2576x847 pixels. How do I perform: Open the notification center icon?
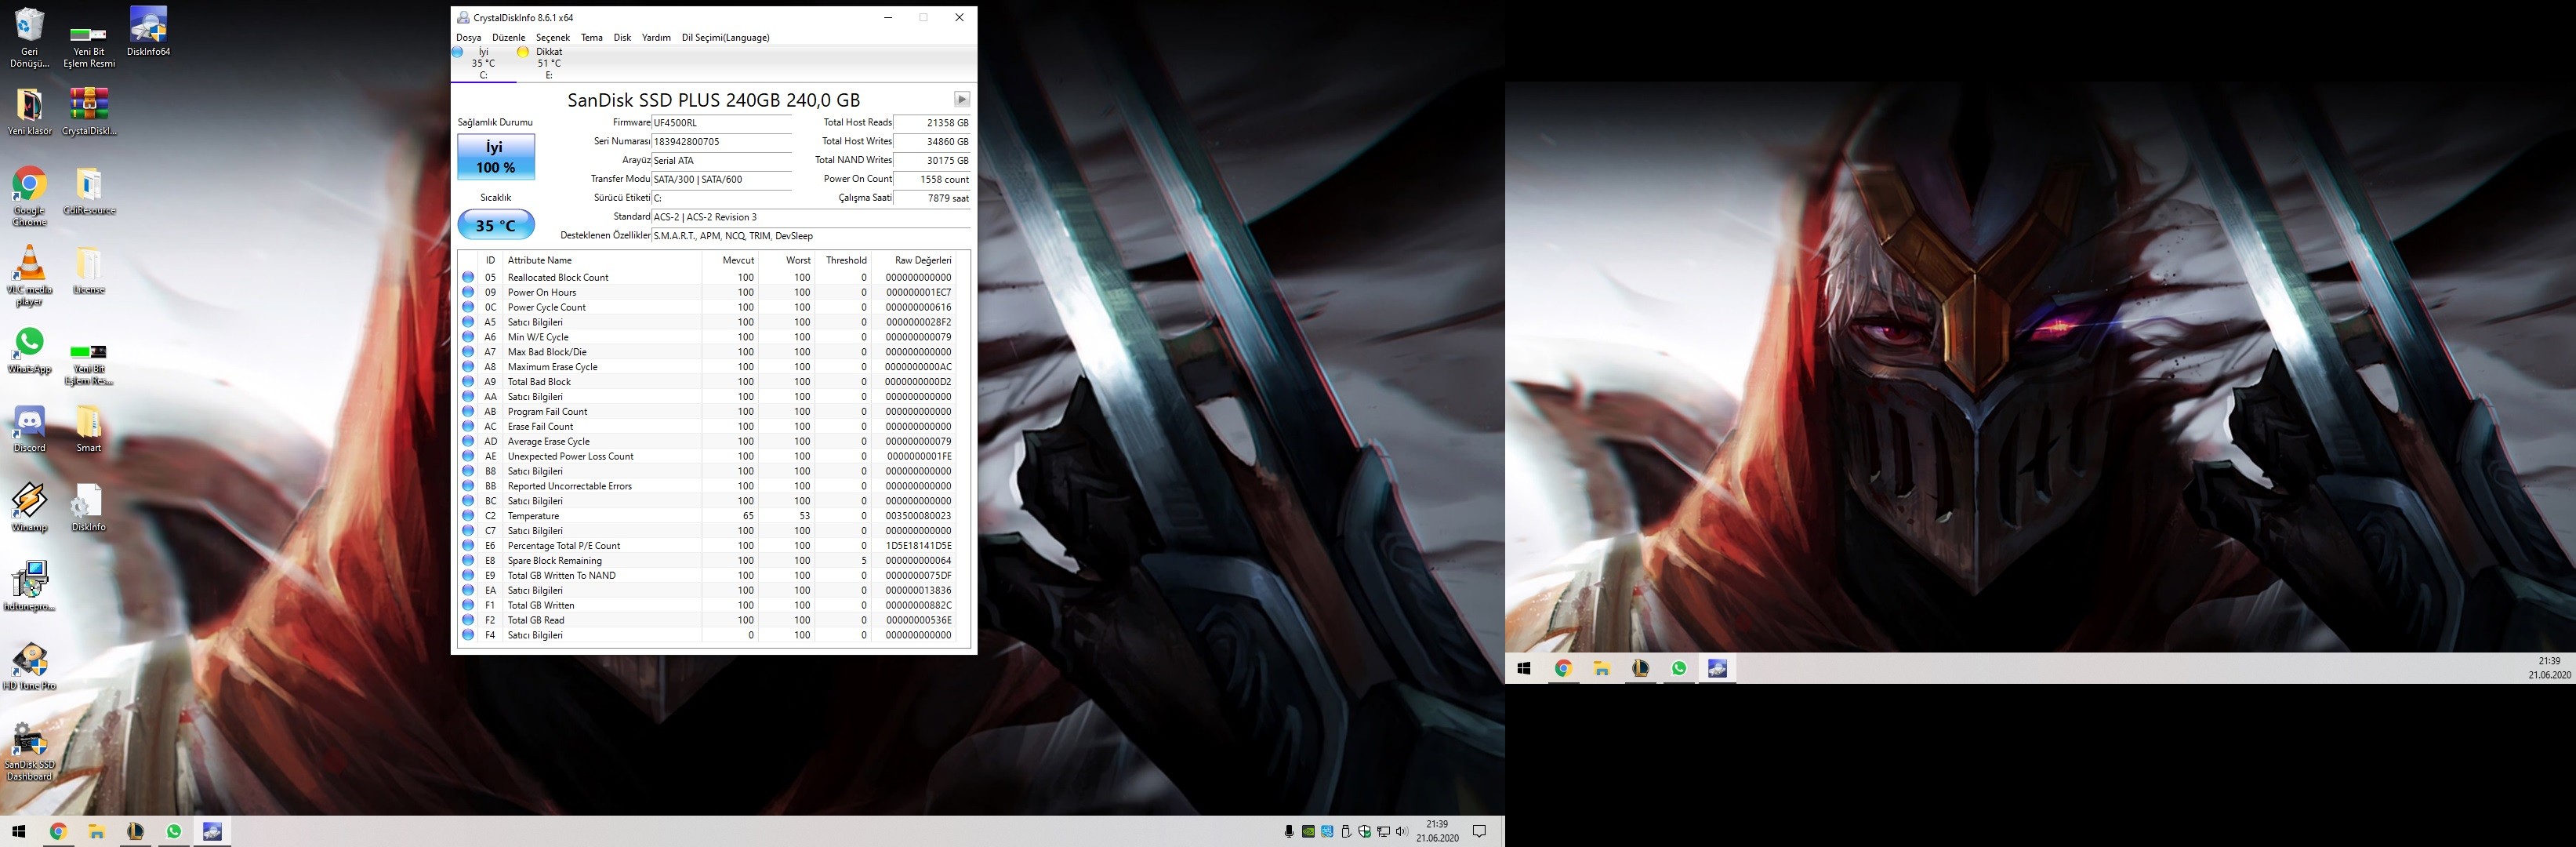coord(1480,831)
